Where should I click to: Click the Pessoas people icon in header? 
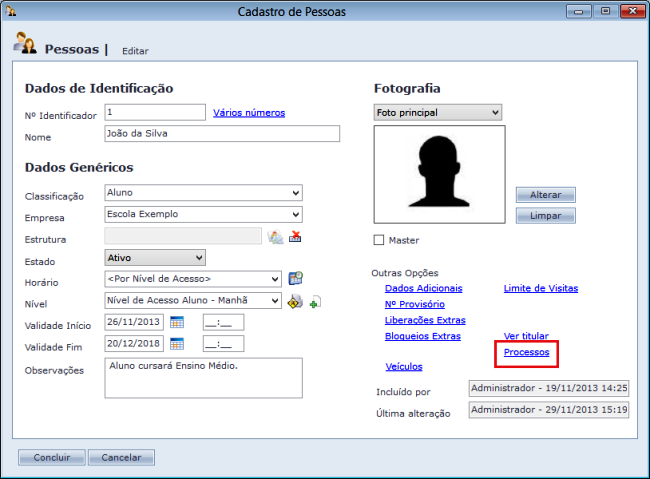click(26, 45)
